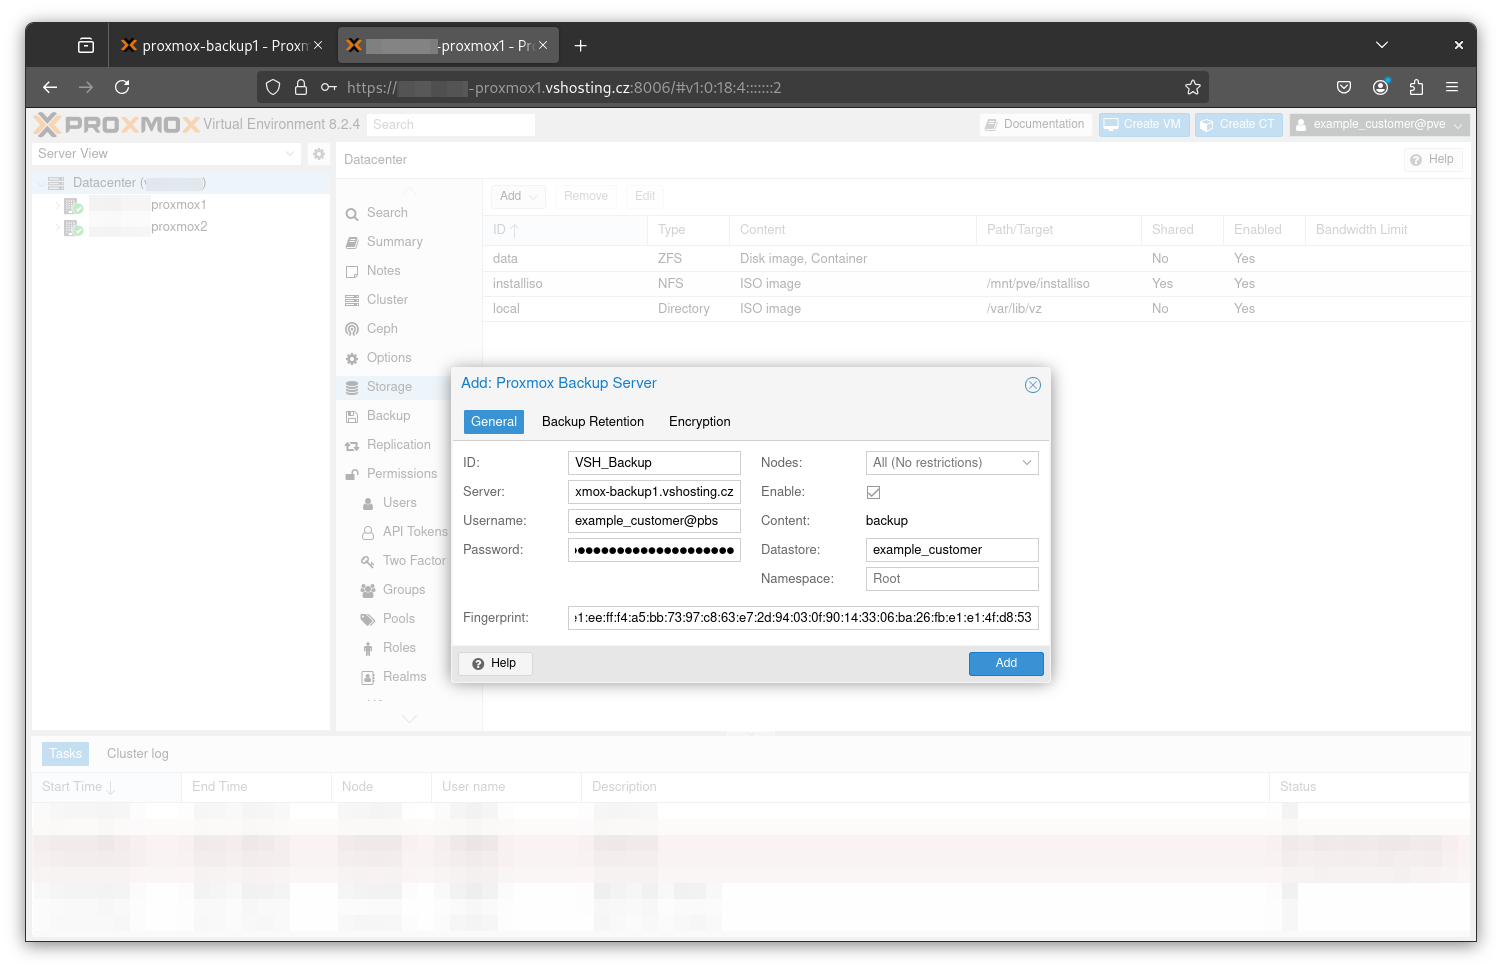Click the Create CT button
Image resolution: width=1502 pixels, height=970 pixels.
coord(1238,124)
